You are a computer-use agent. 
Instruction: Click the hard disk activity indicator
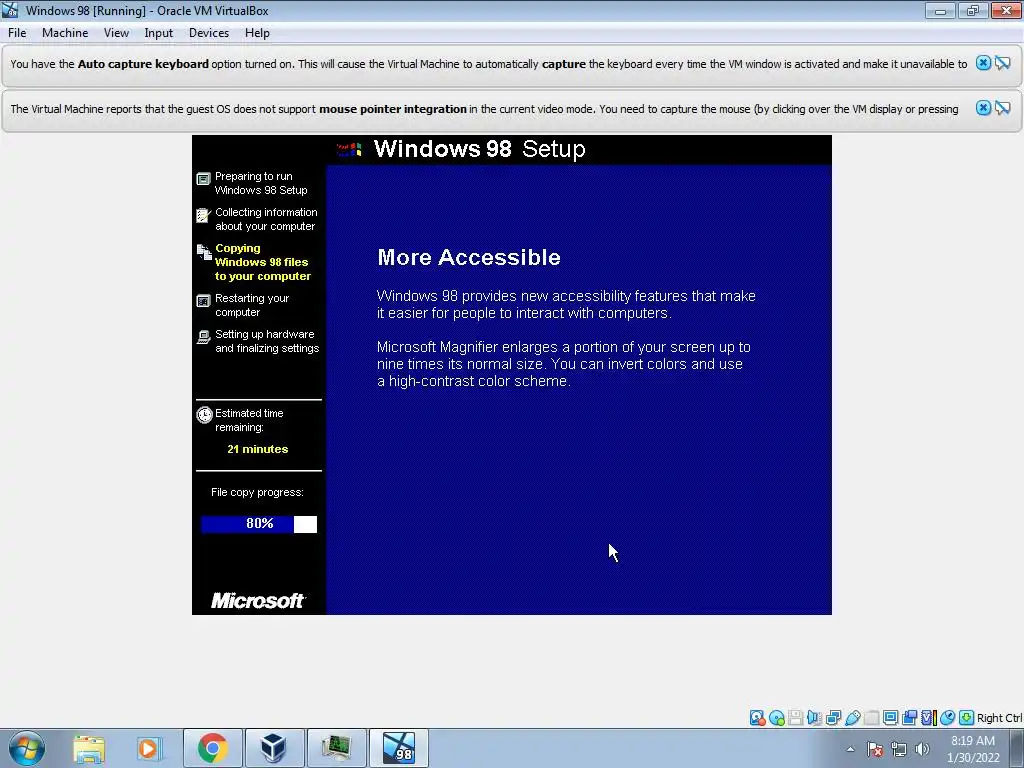(x=758, y=718)
